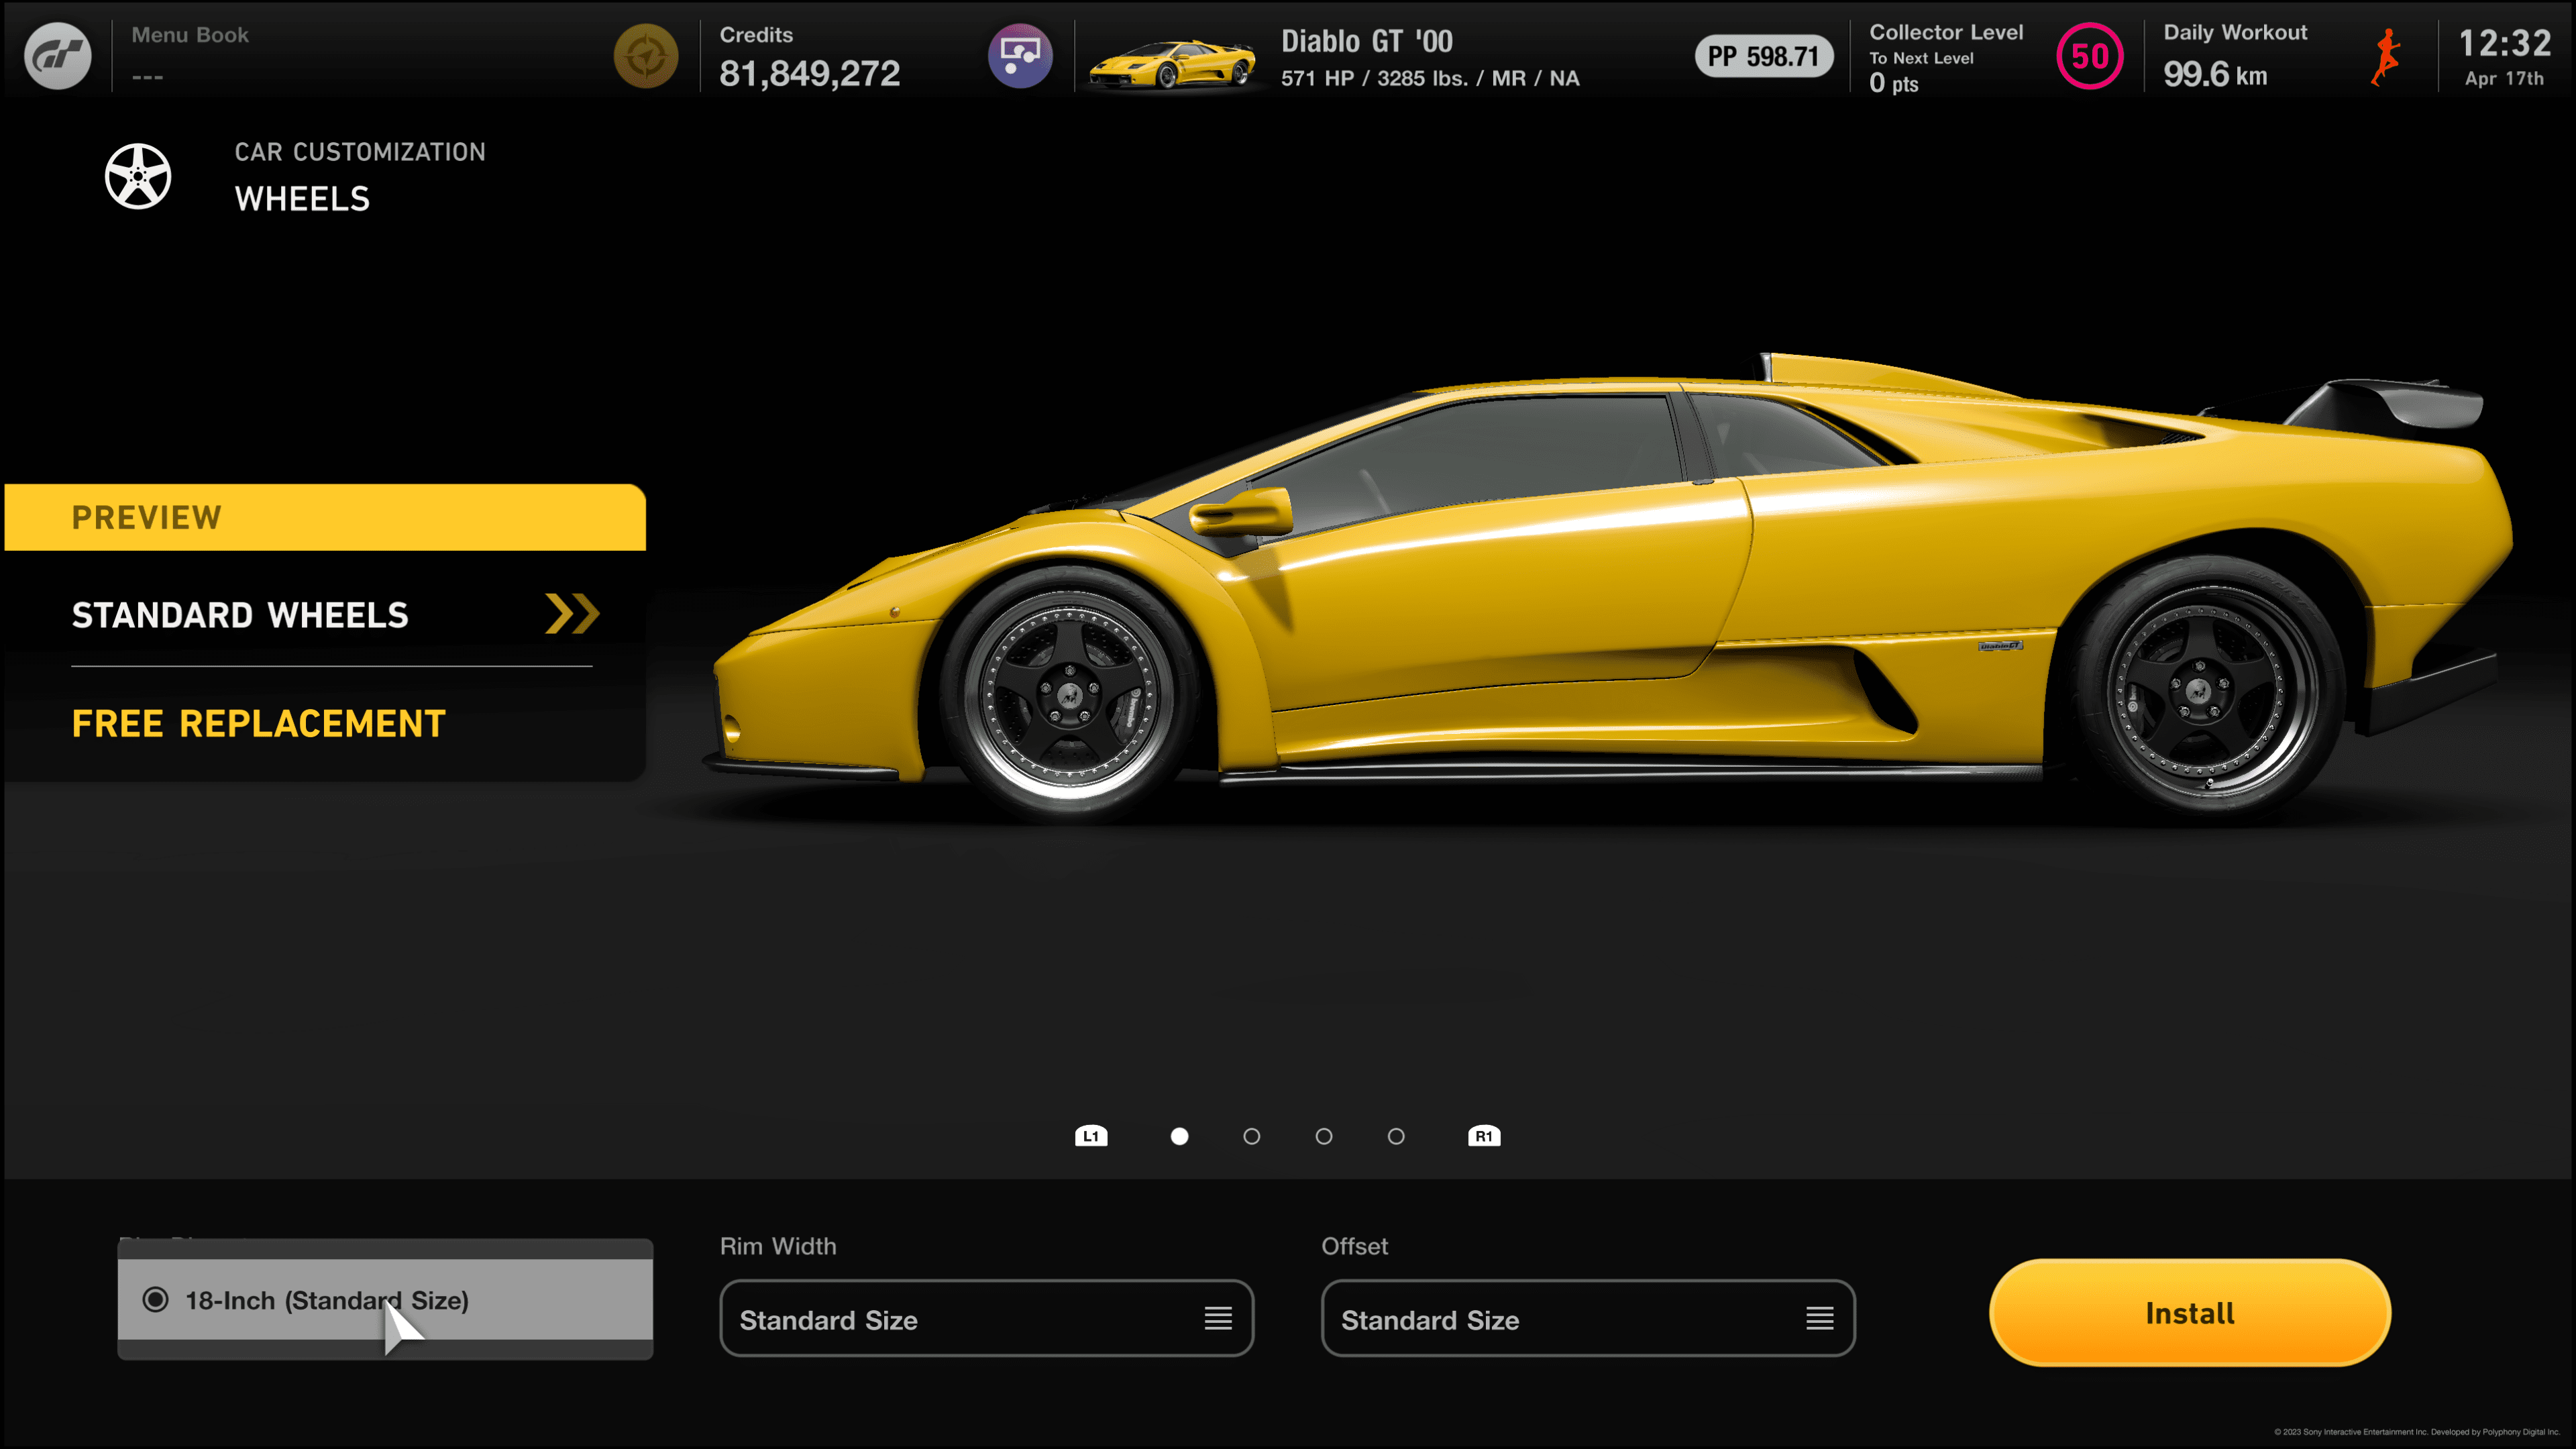Click the L1 previous view button
Image resolution: width=2576 pixels, height=1449 pixels.
tap(1091, 1136)
